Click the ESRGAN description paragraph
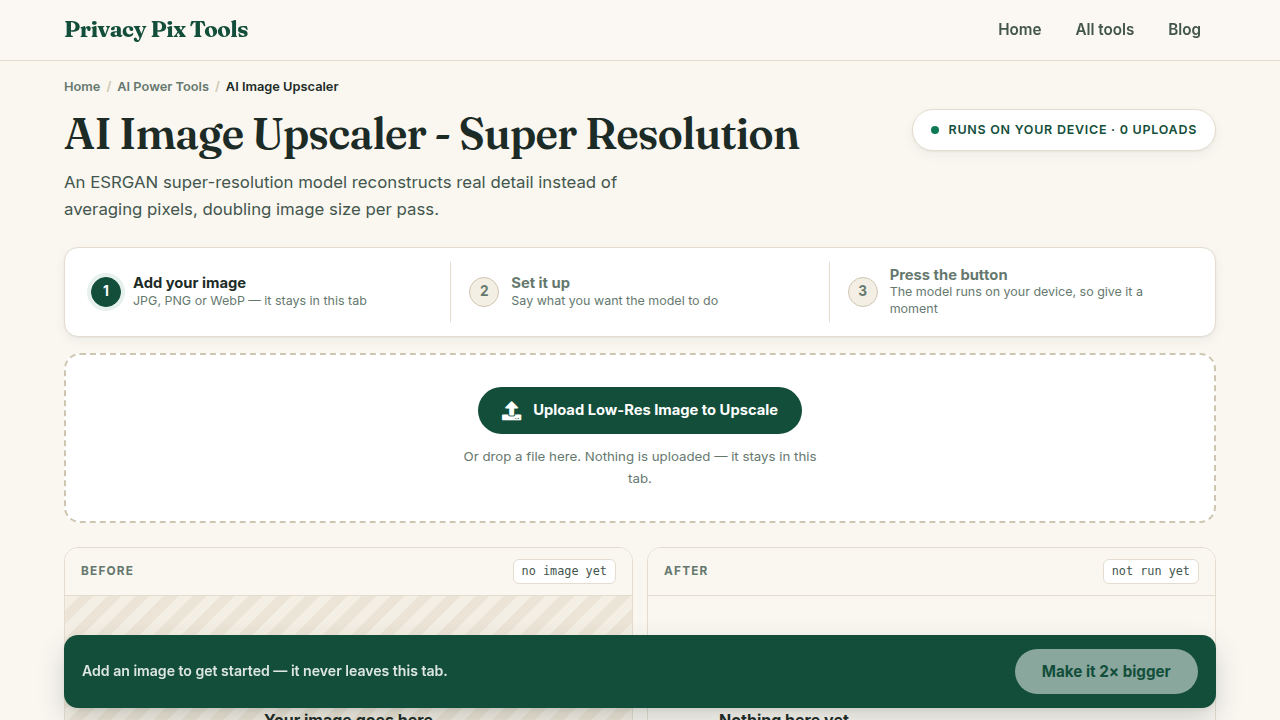 point(341,196)
